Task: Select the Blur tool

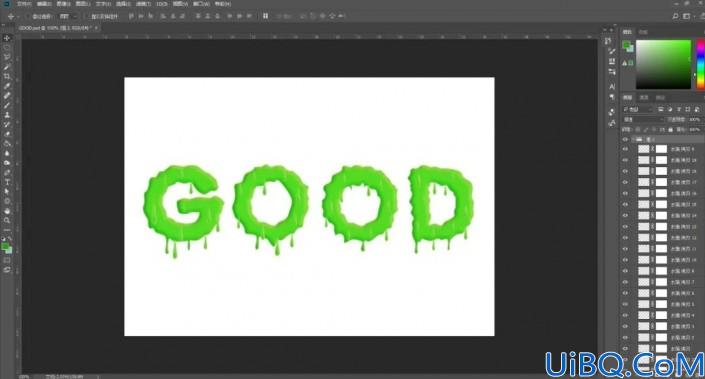Action: pos(7,153)
